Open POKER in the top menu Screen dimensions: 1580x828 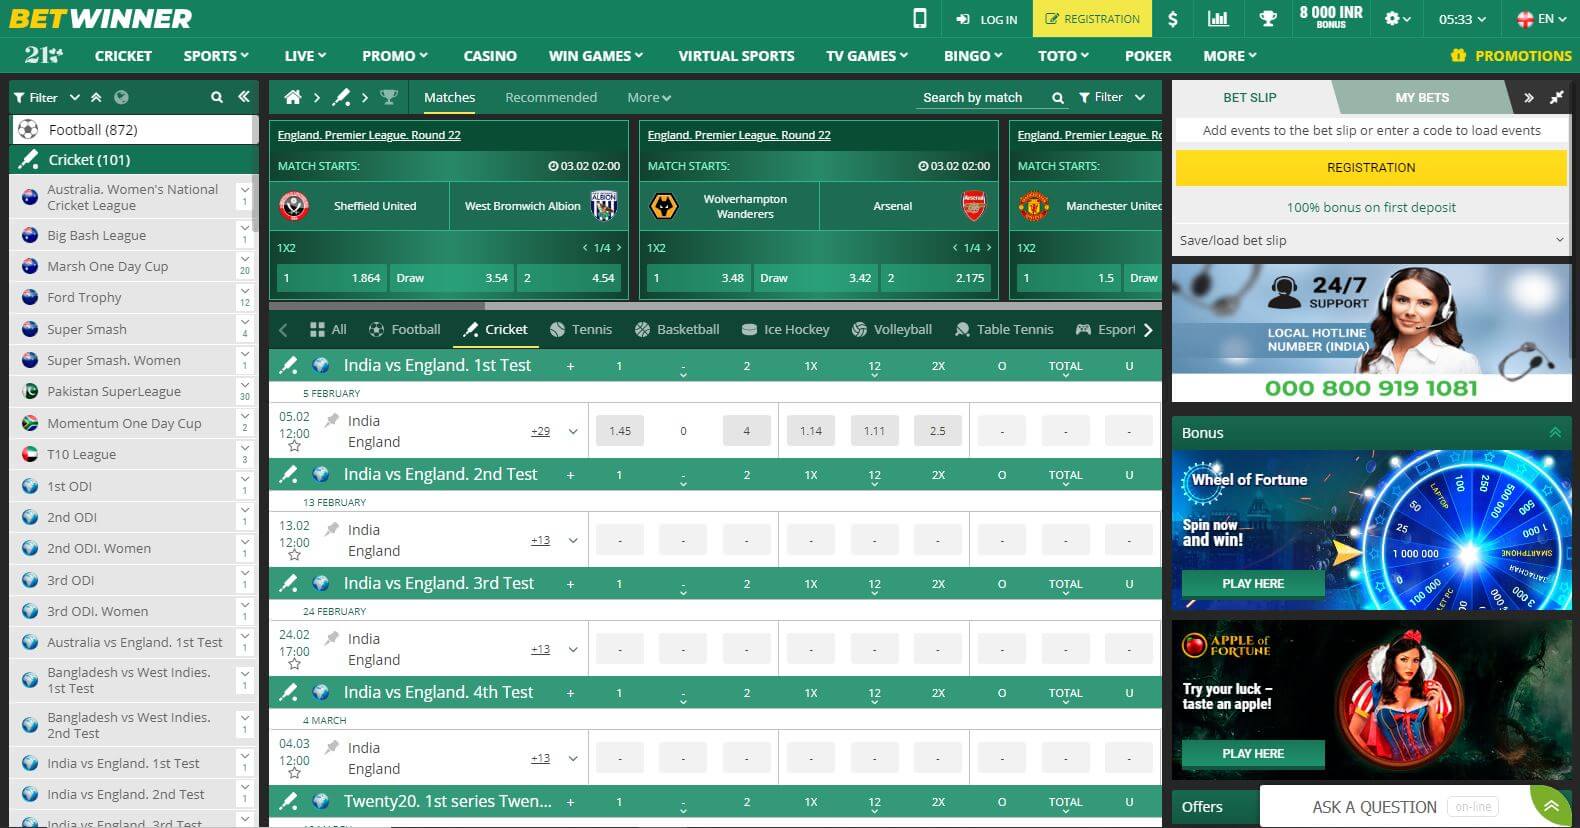click(x=1148, y=56)
